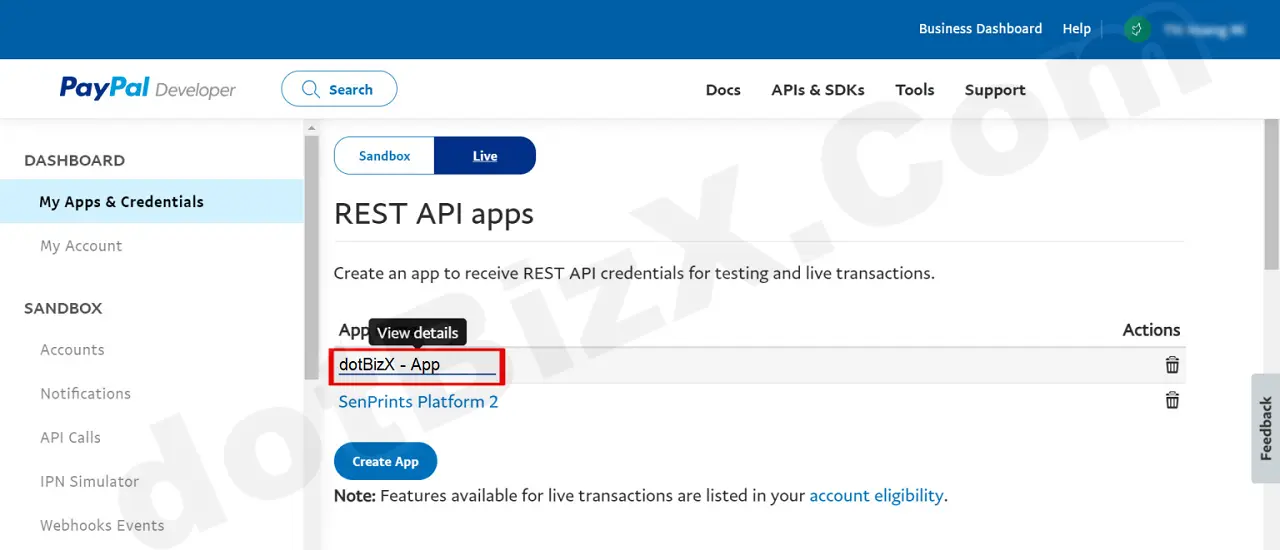Viewport: 1280px width, 550px height.
Task: Switch to the Sandbox toggle
Action: (x=385, y=156)
